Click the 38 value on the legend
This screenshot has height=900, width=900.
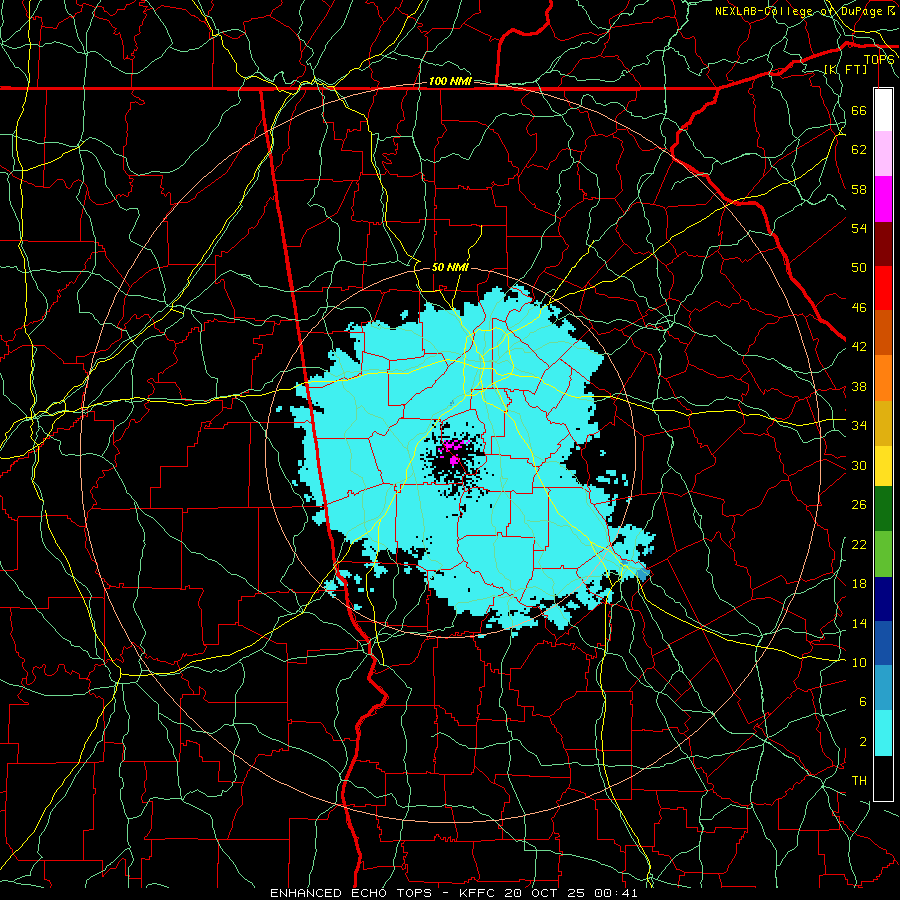point(859,386)
